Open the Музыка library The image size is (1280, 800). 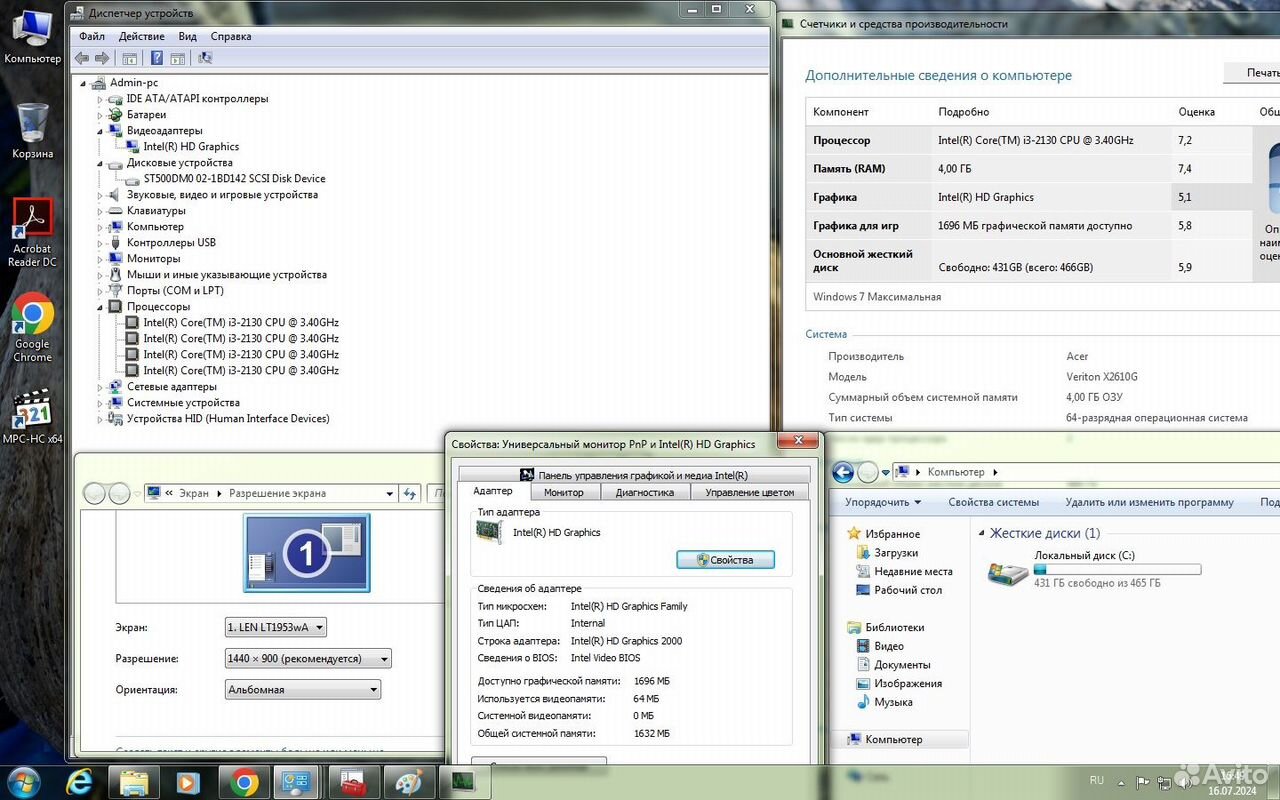pos(885,702)
